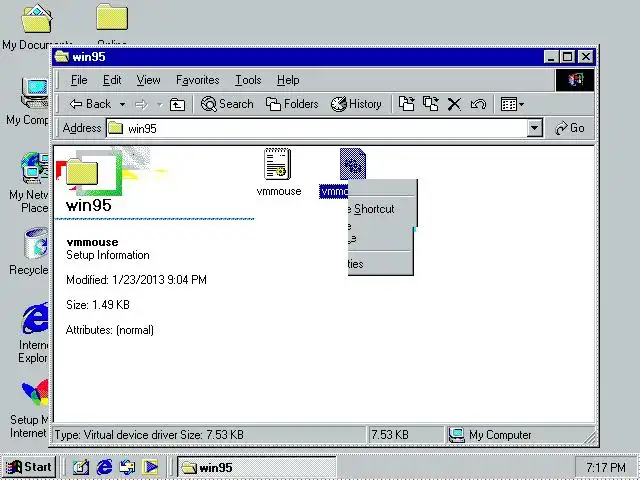The width and height of the screenshot is (640, 480).
Task: Click the Setup Information description text
Action: point(108,255)
